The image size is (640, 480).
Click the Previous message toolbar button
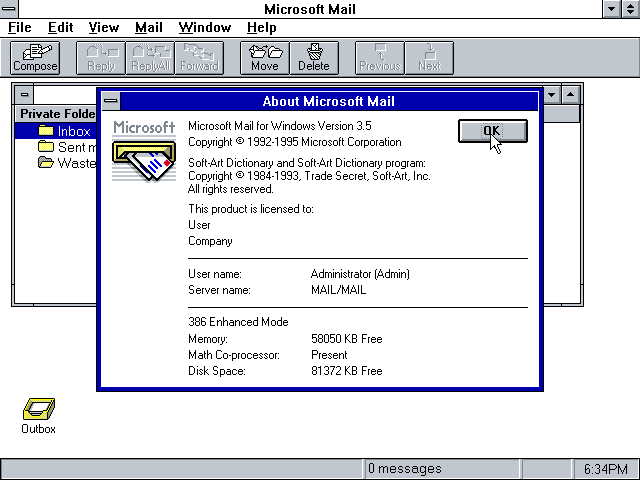point(380,58)
